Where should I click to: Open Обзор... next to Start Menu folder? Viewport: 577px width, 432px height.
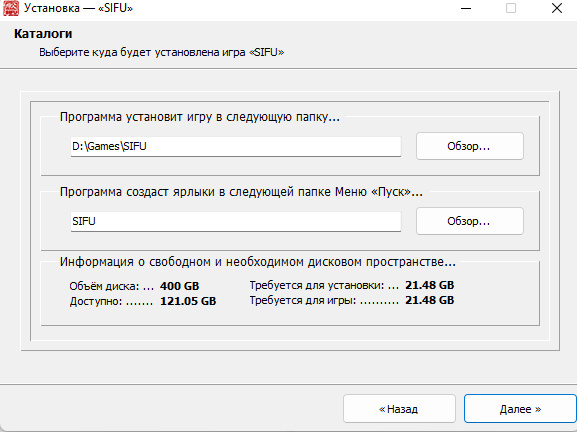tap(470, 221)
